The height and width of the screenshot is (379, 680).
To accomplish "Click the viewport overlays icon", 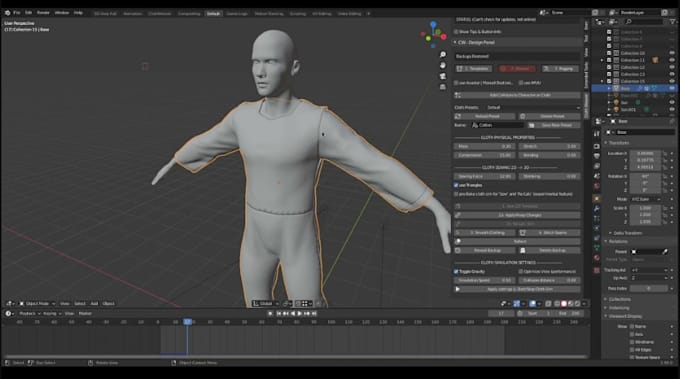I will (533, 304).
